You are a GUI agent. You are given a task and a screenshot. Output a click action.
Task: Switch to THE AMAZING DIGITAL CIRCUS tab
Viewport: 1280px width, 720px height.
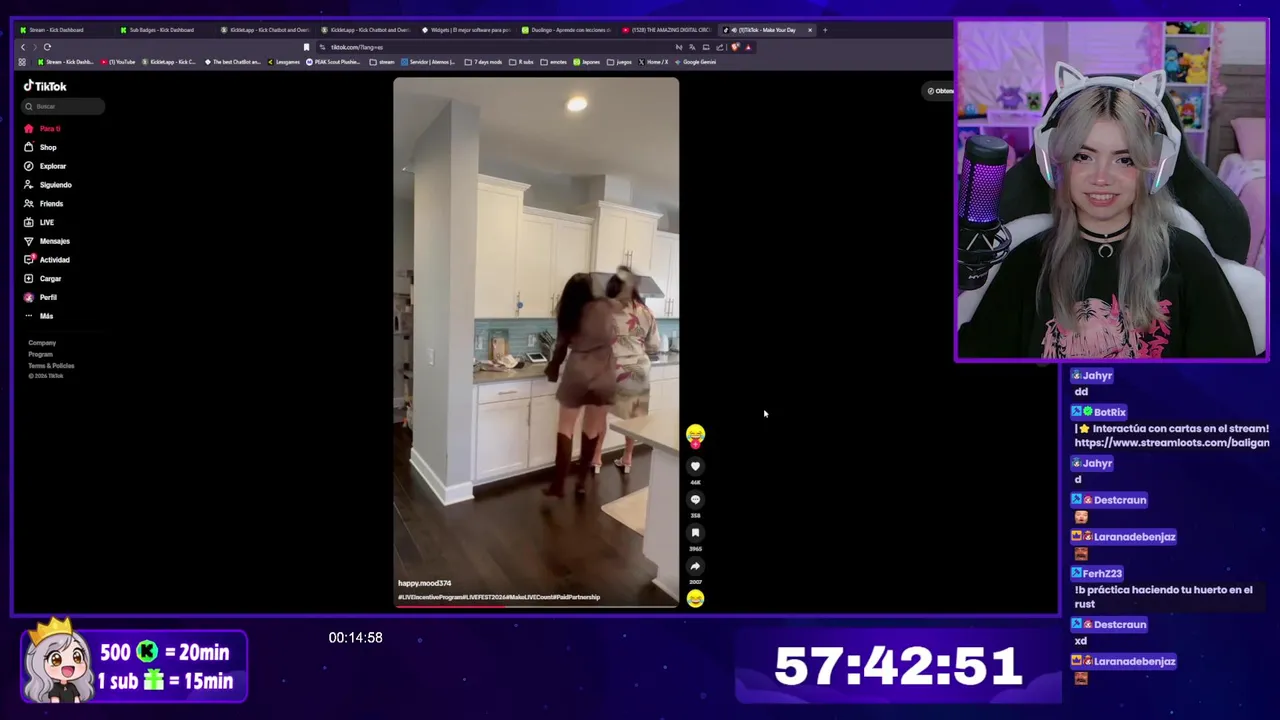point(666,30)
